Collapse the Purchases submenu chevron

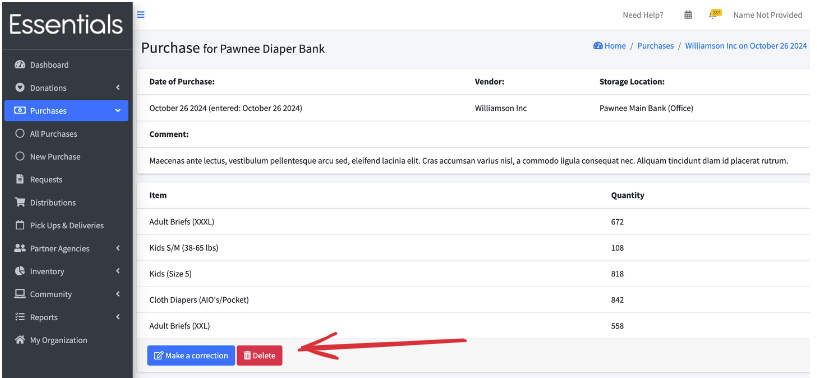[x=118, y=111]
